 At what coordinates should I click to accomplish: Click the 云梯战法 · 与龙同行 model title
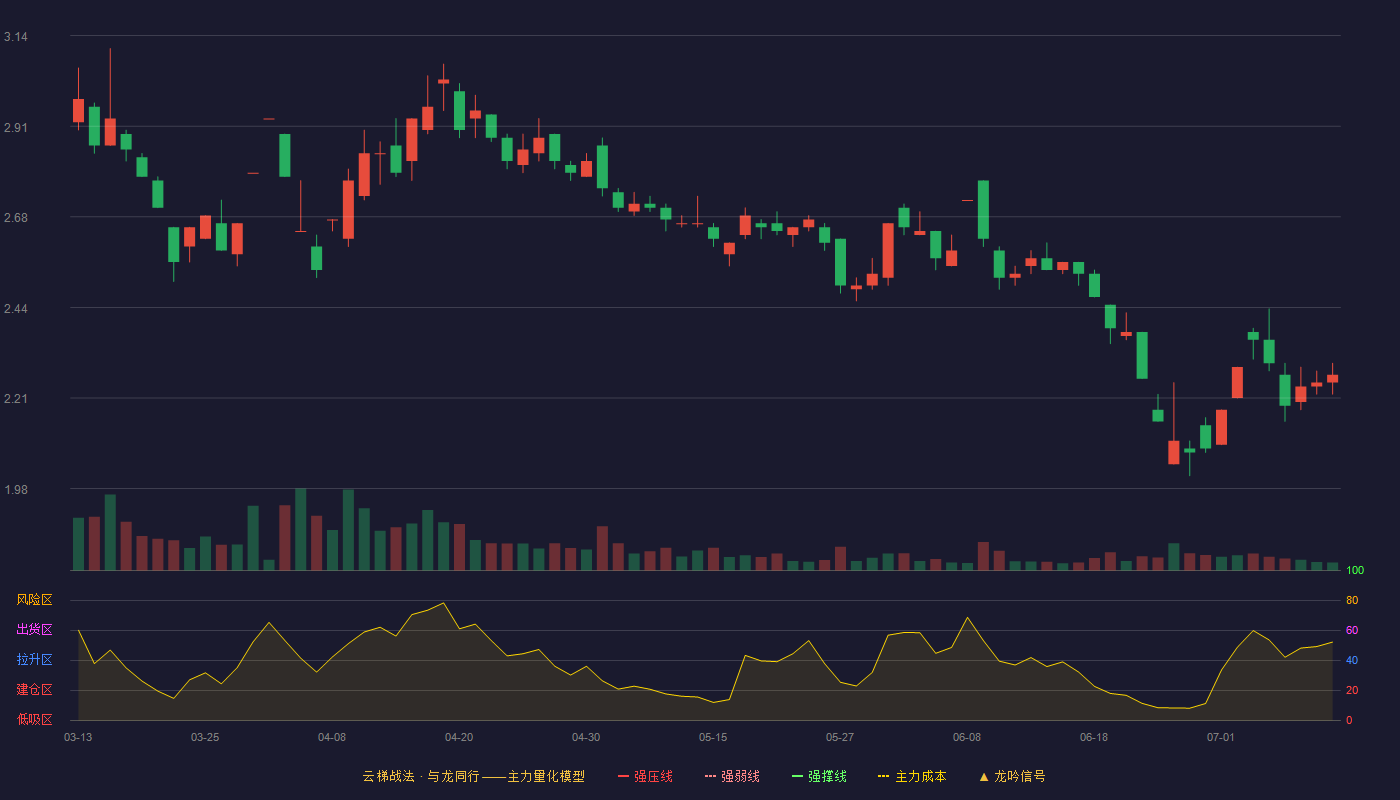(x=473, y=776)
